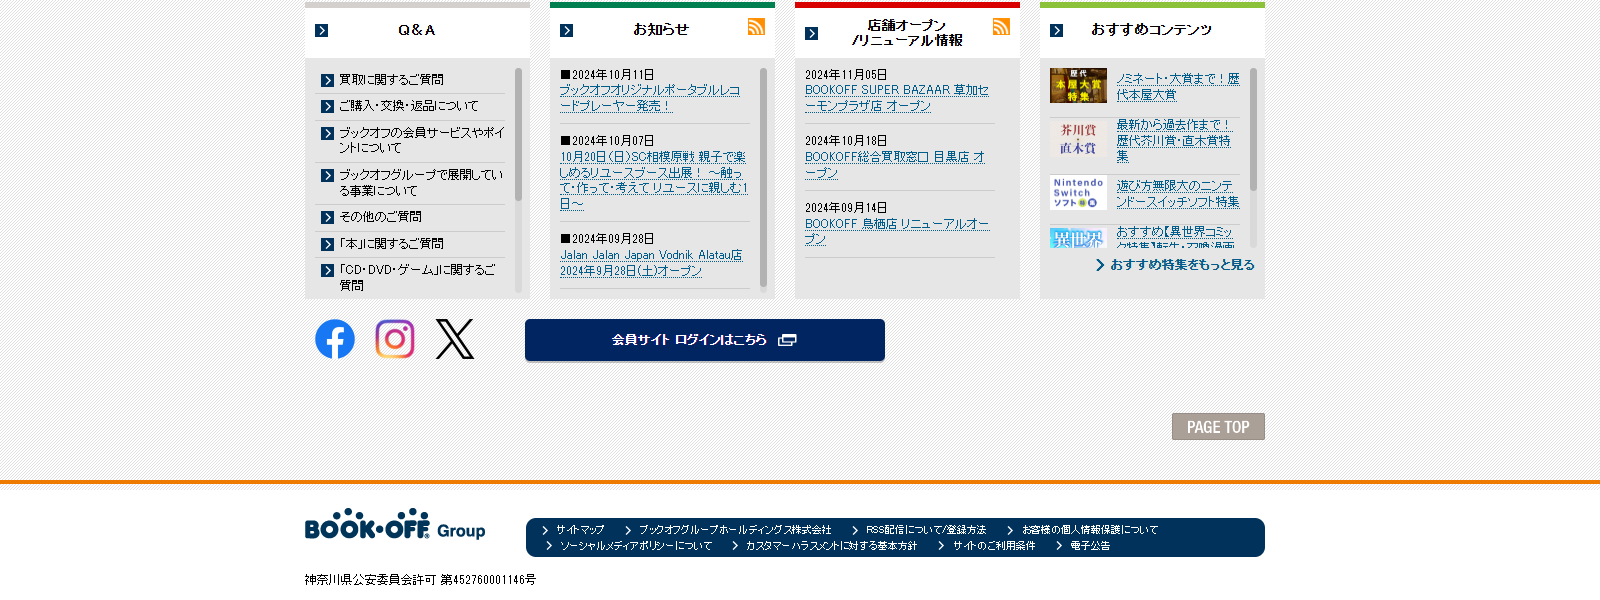Click the Q&A panel scrollbar
Screen dimensions: 1600x600
coord(518,134)
